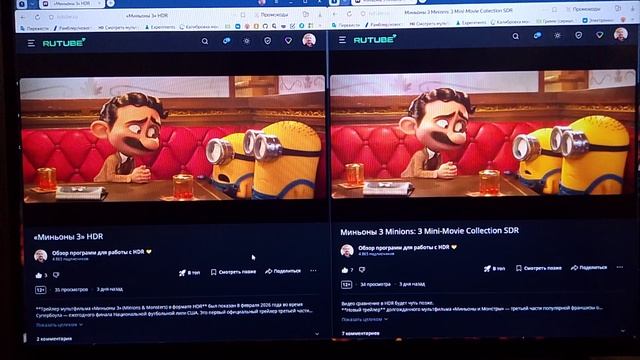Open channel name under HDR video
640x360 pixels.
click(102, 252)
